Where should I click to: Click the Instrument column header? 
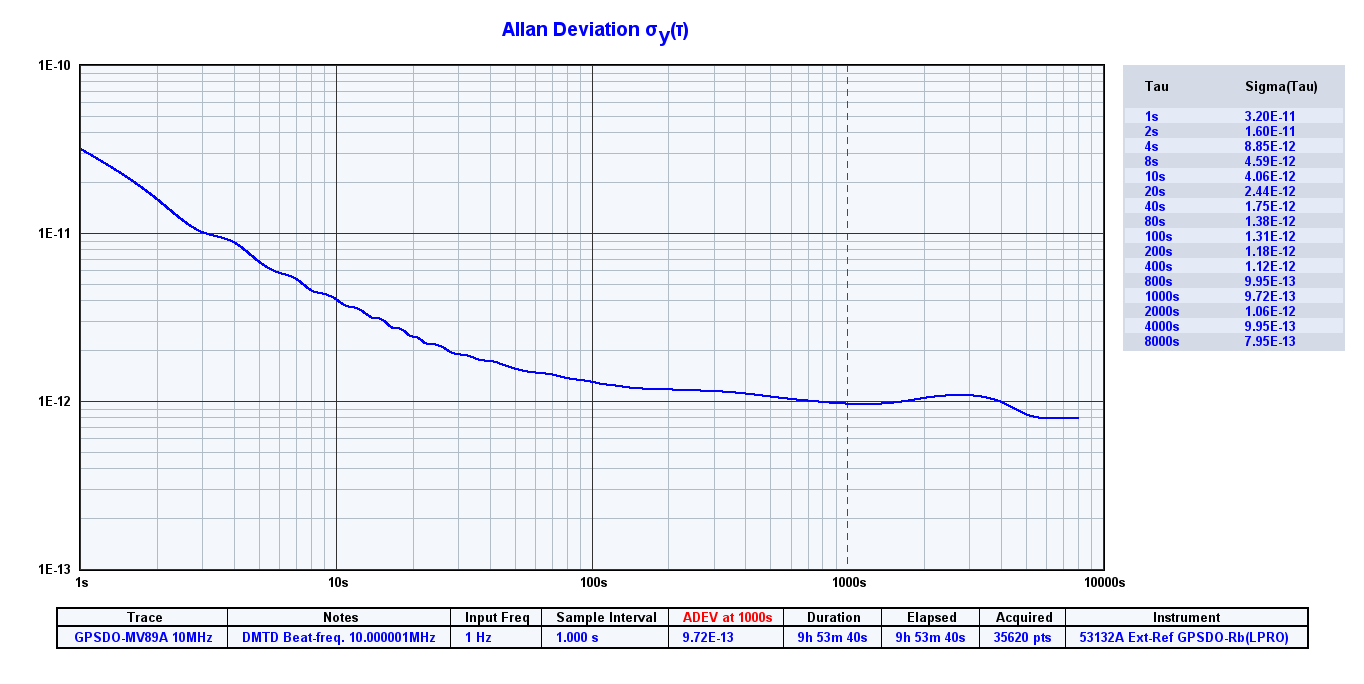click(1186, 617)
